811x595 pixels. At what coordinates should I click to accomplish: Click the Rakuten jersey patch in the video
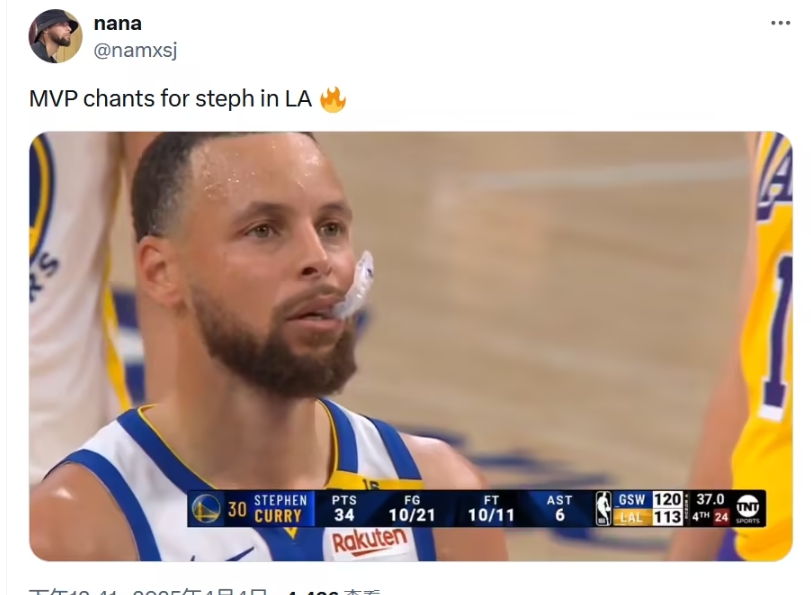pyautogui.click(x=370, y=542)
